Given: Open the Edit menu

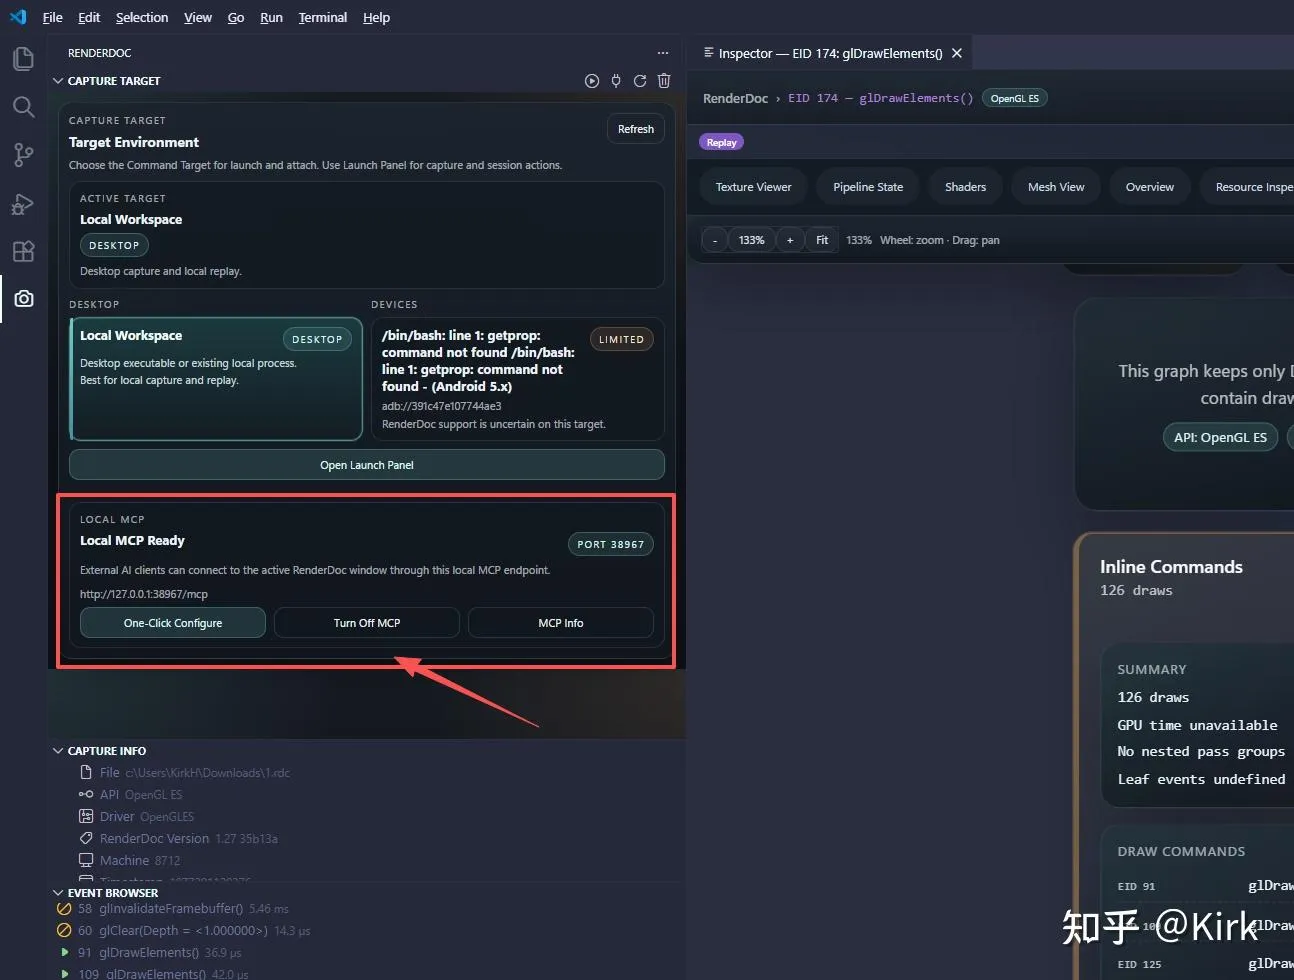Looking at the screenshot, I should 89,17.
